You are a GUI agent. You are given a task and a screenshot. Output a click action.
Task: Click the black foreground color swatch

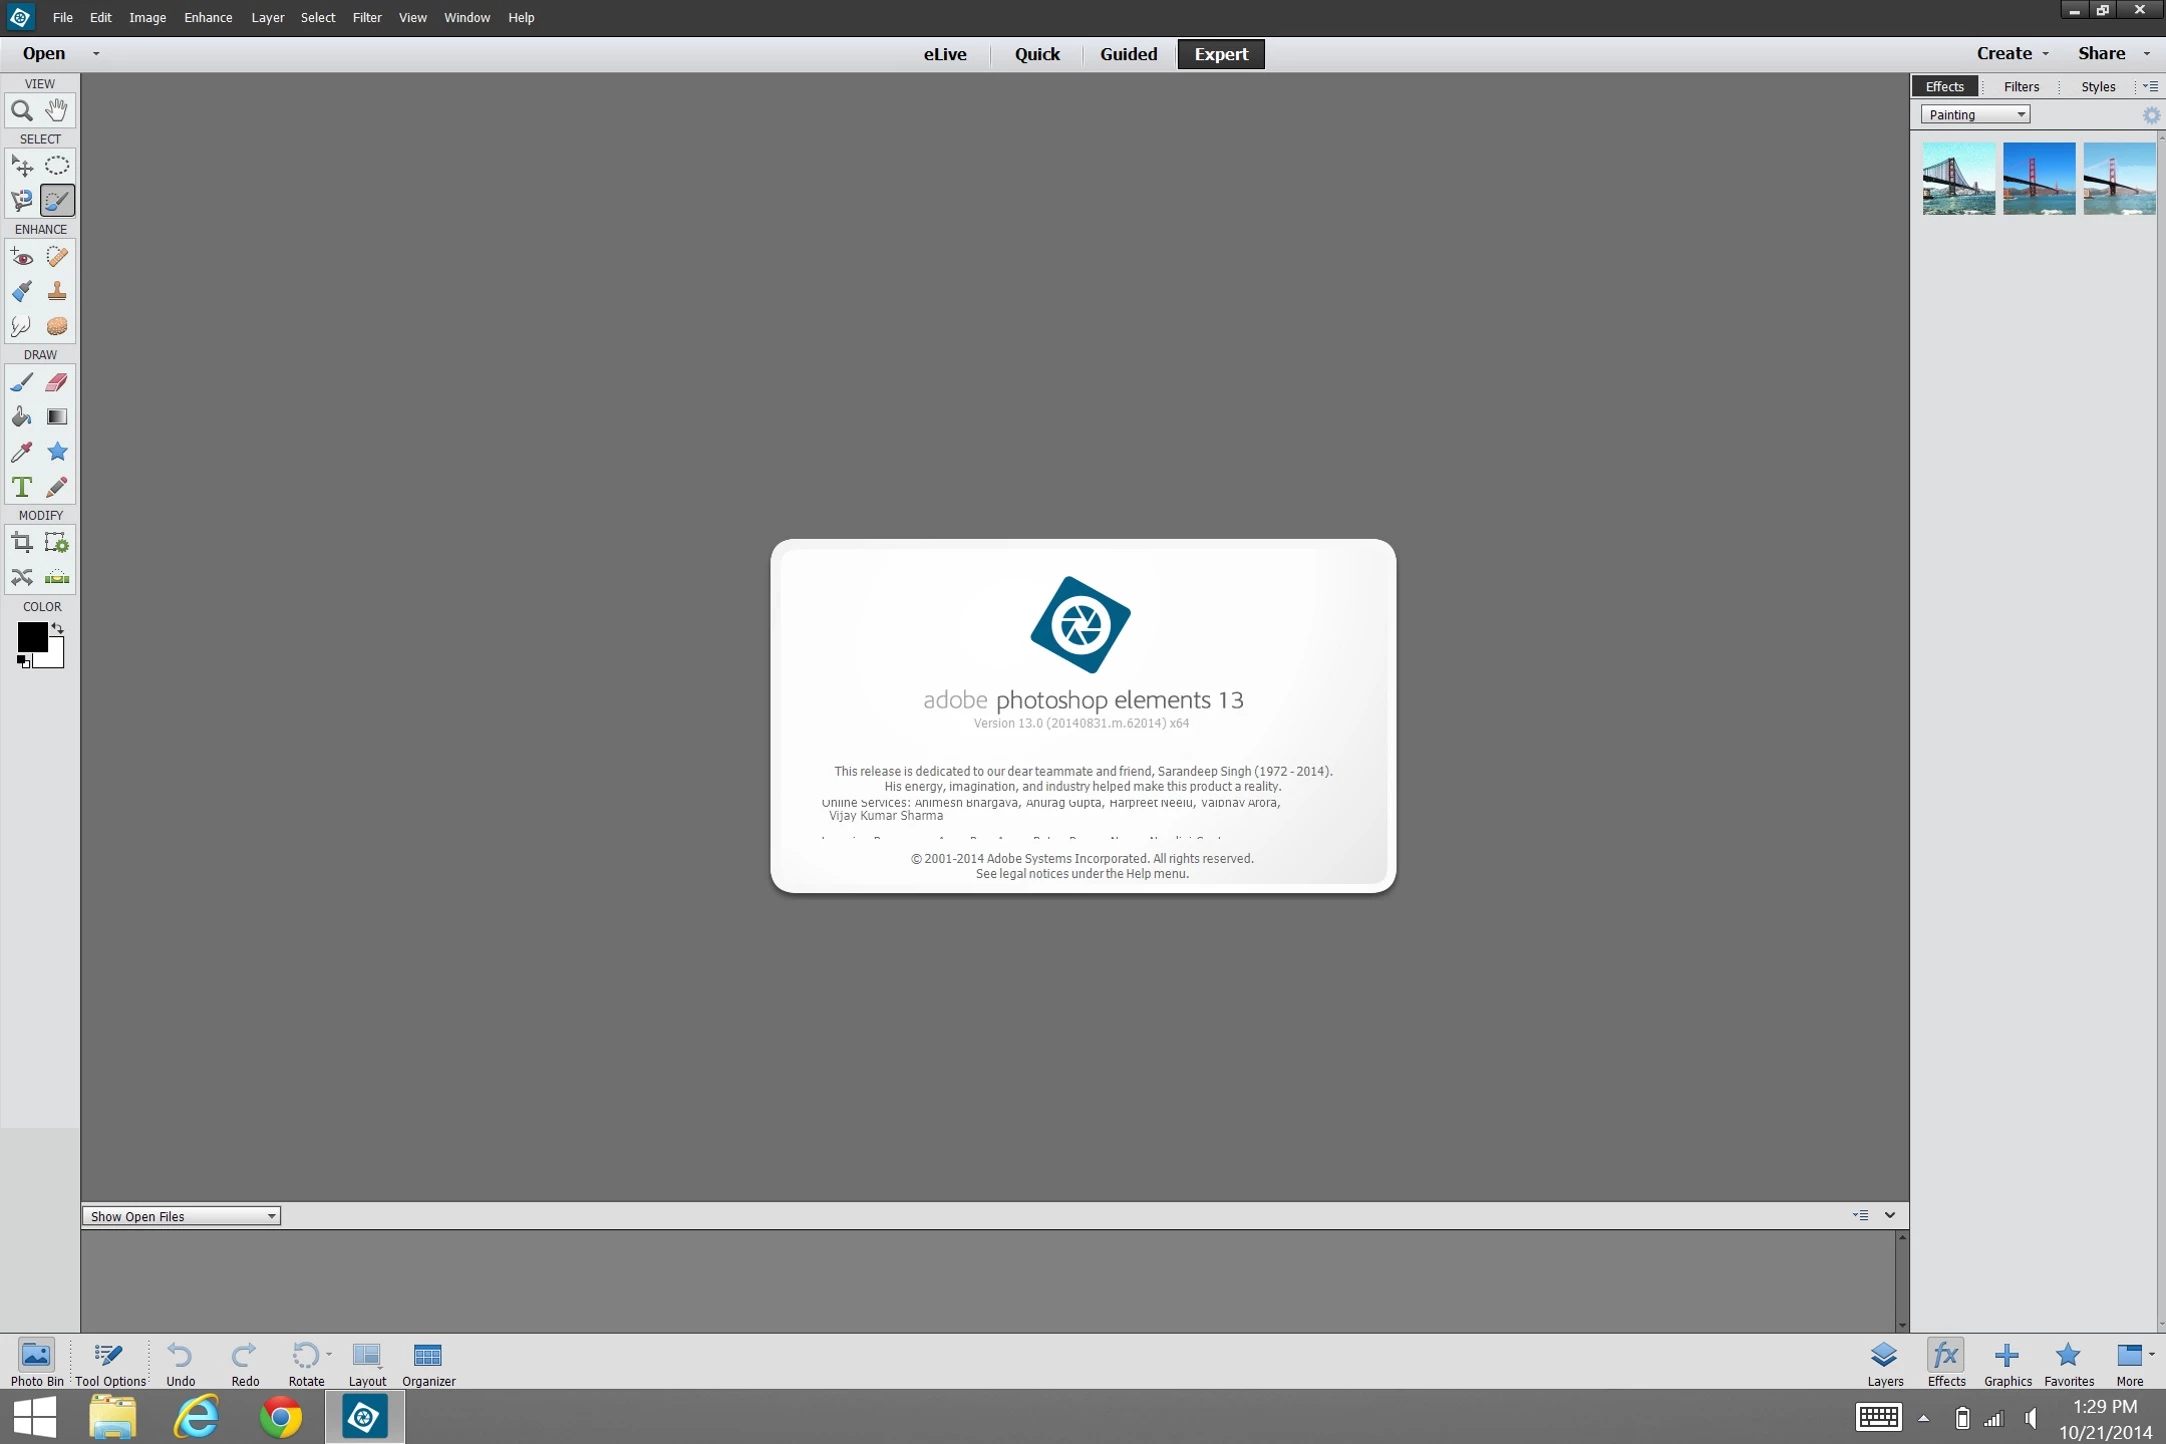pos(30,636)
